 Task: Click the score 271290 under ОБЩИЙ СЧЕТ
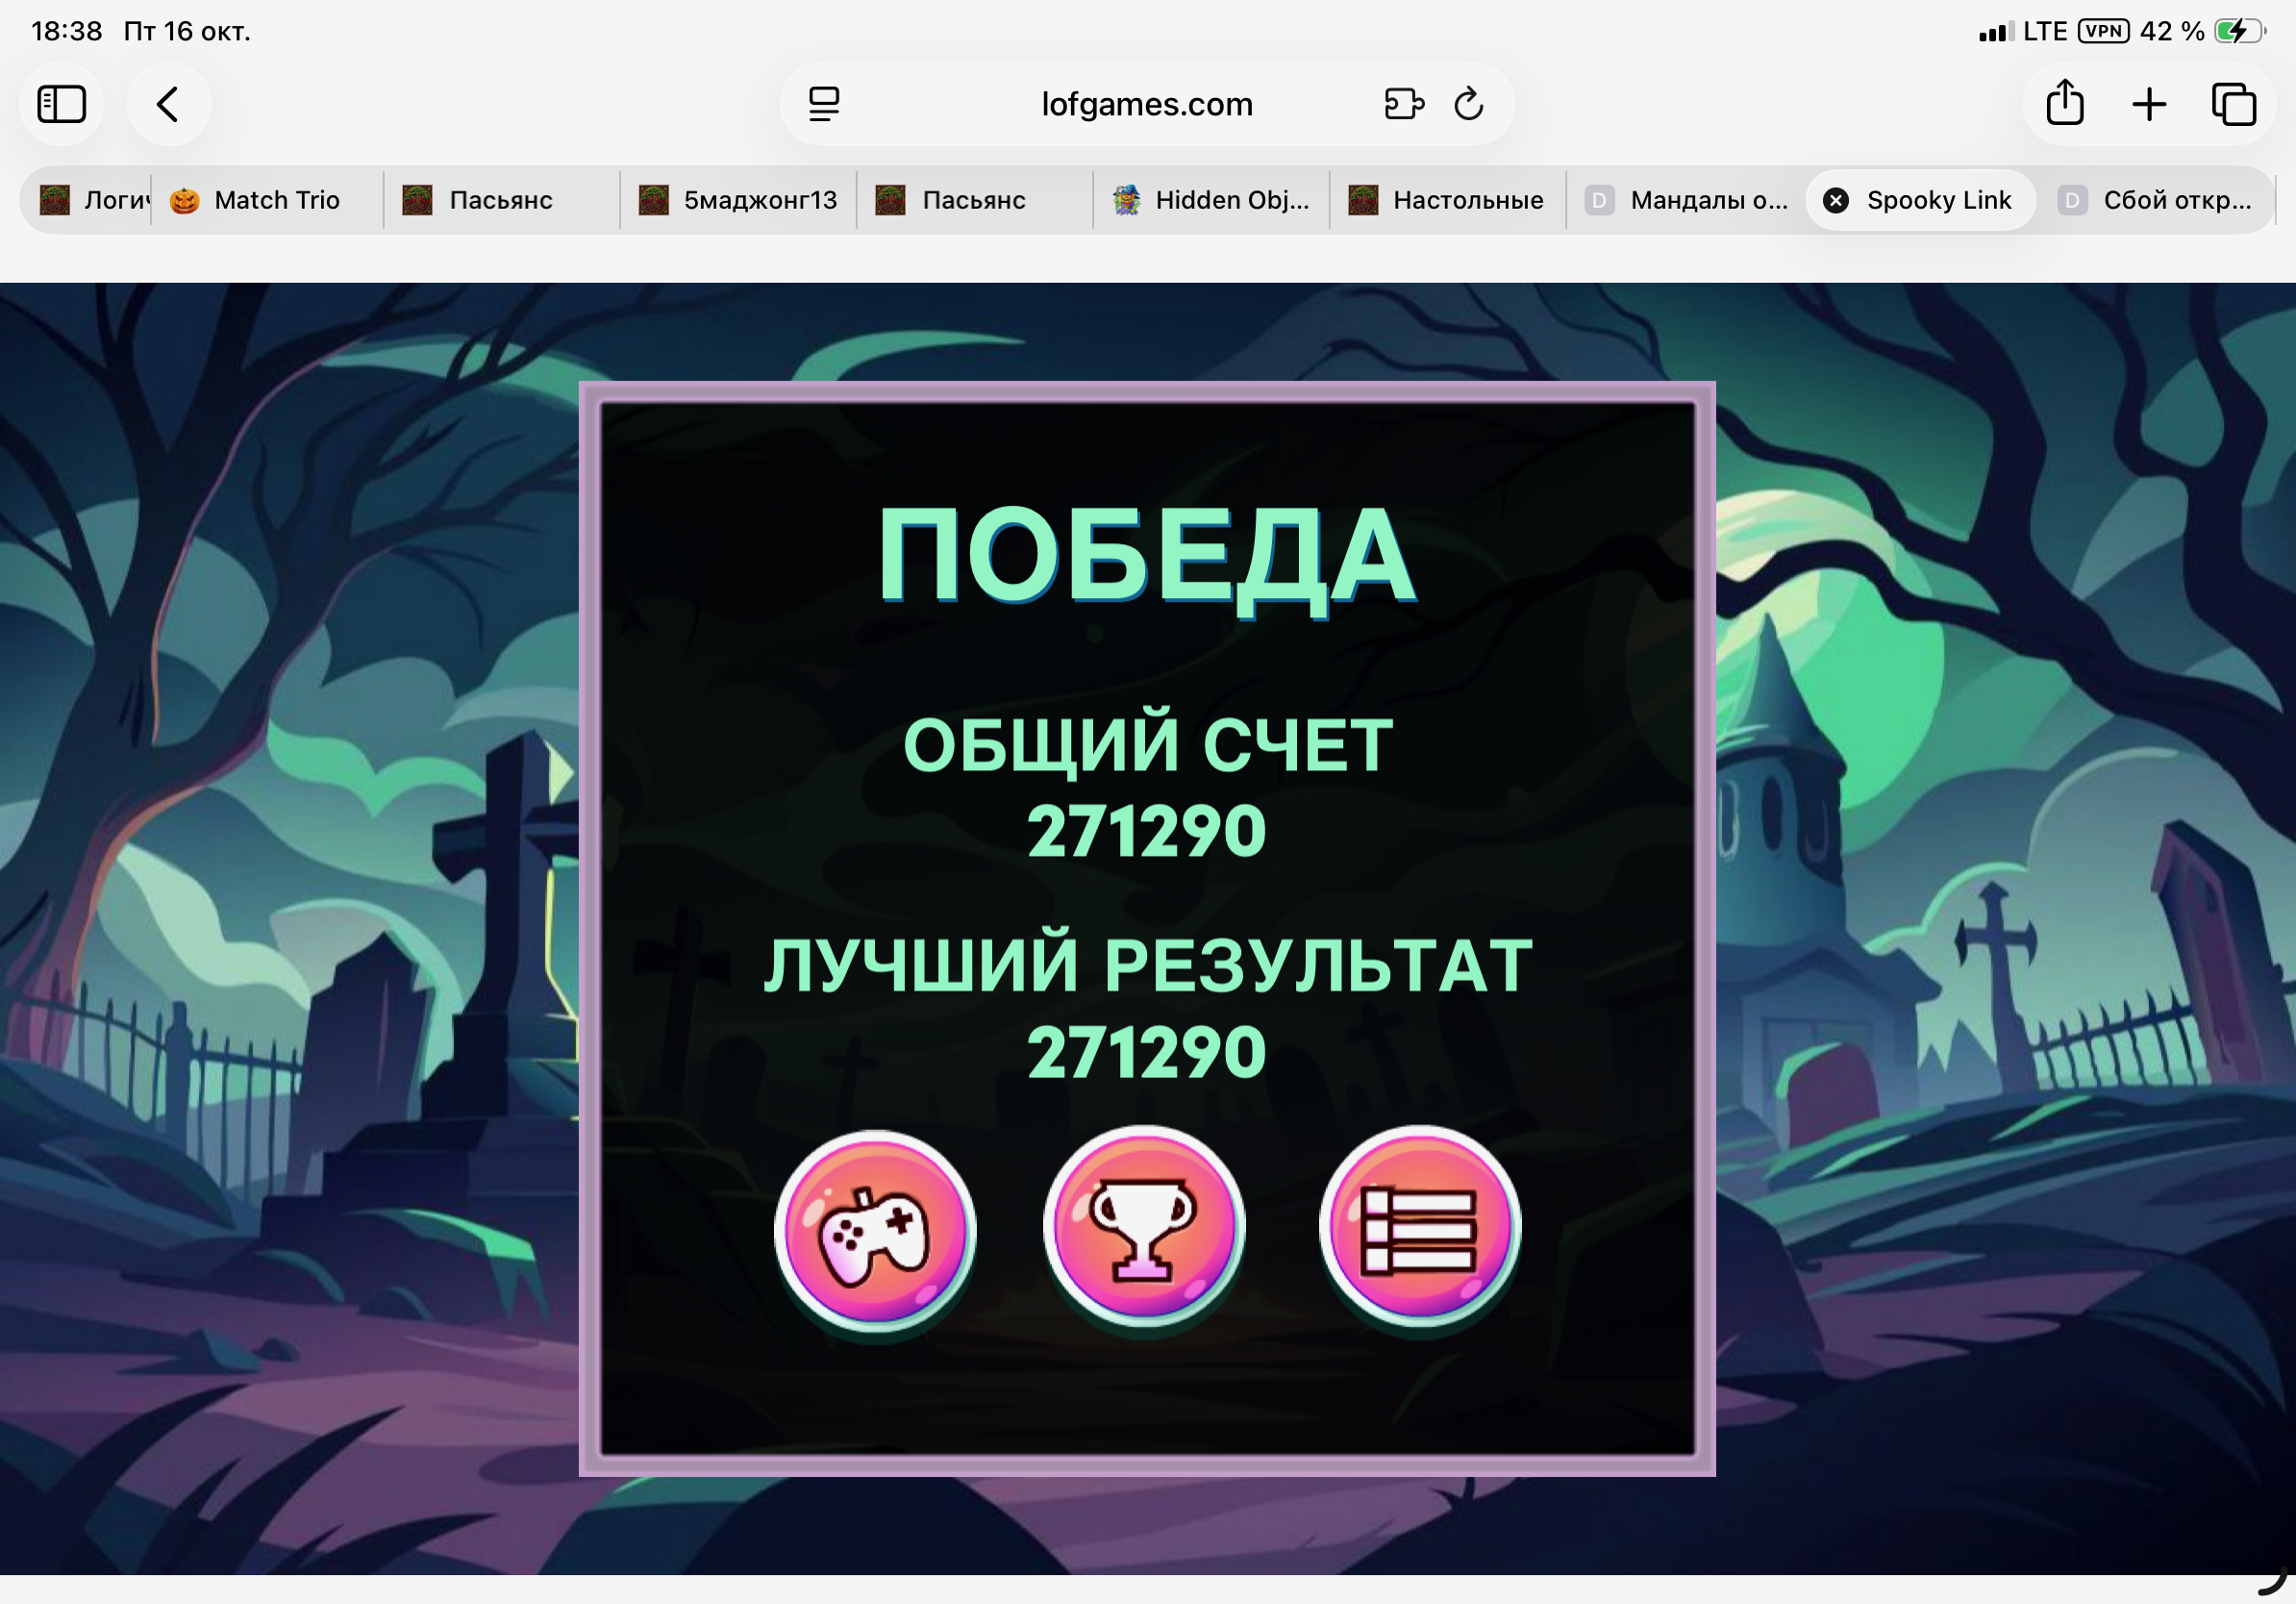point(1147,831)
